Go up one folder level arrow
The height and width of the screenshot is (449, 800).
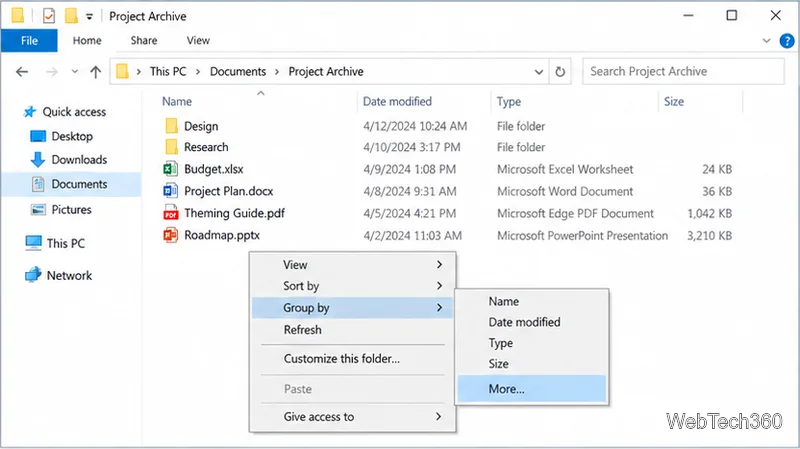click(x=95, y=71)
